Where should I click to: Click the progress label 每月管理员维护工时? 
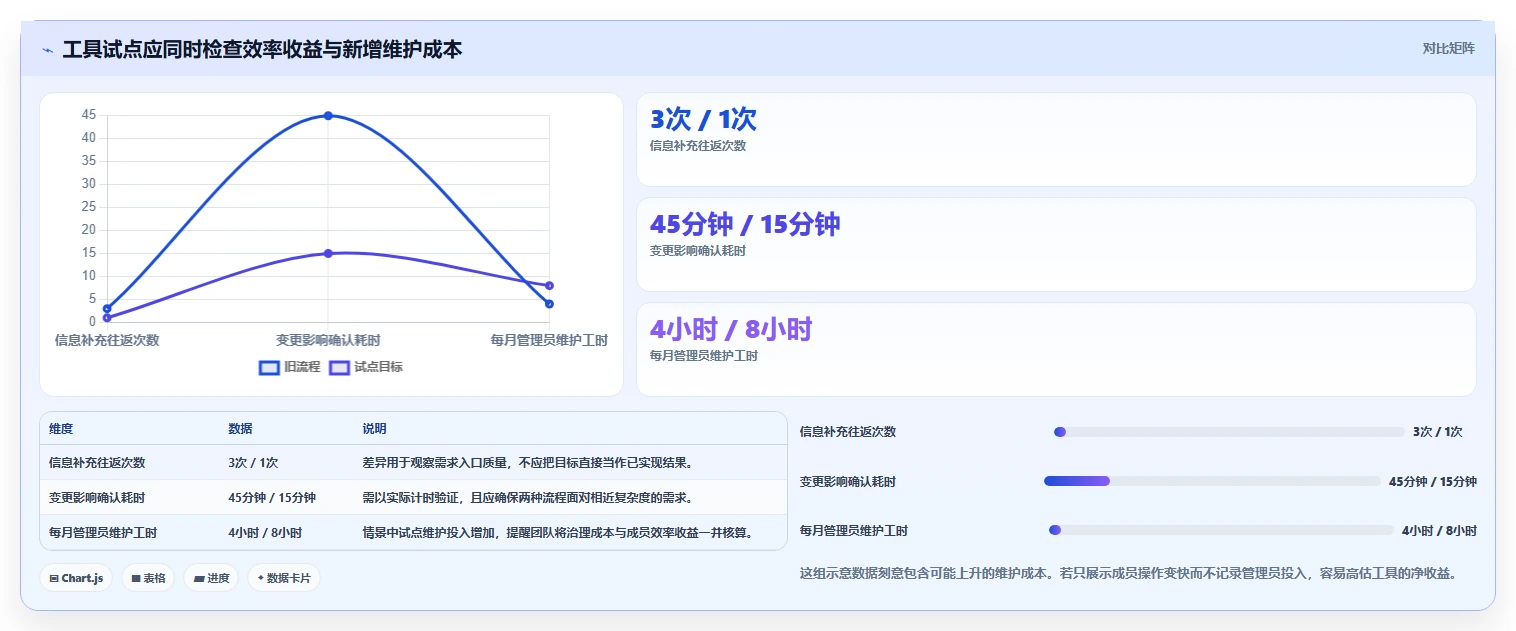854,531
